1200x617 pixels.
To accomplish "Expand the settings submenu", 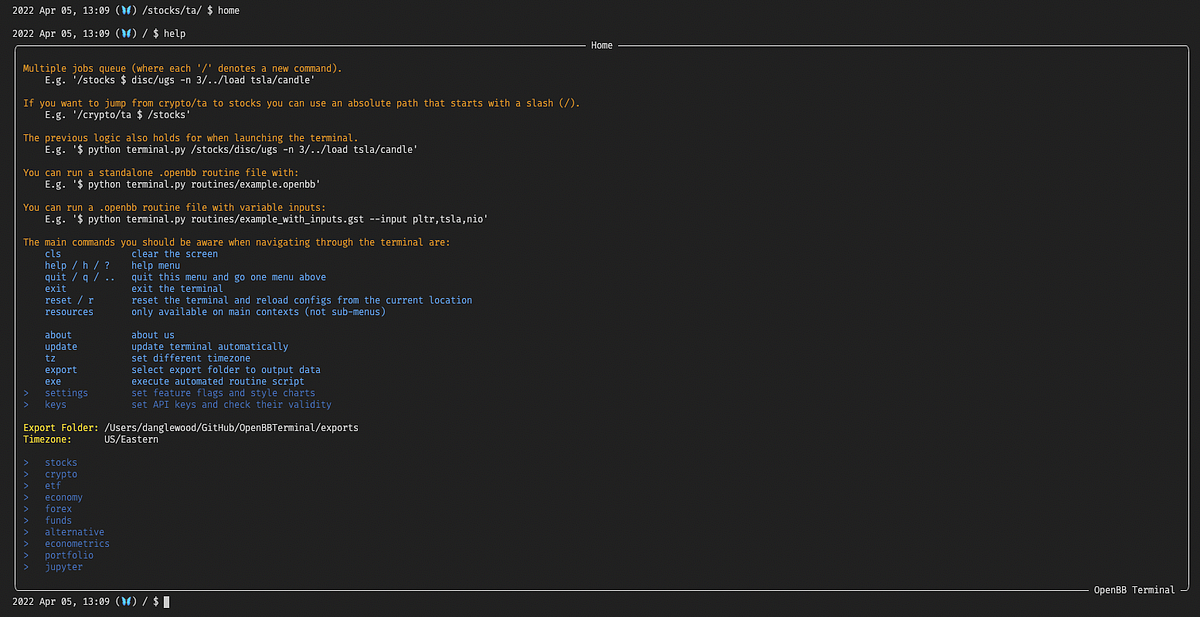I will (65, 392).
